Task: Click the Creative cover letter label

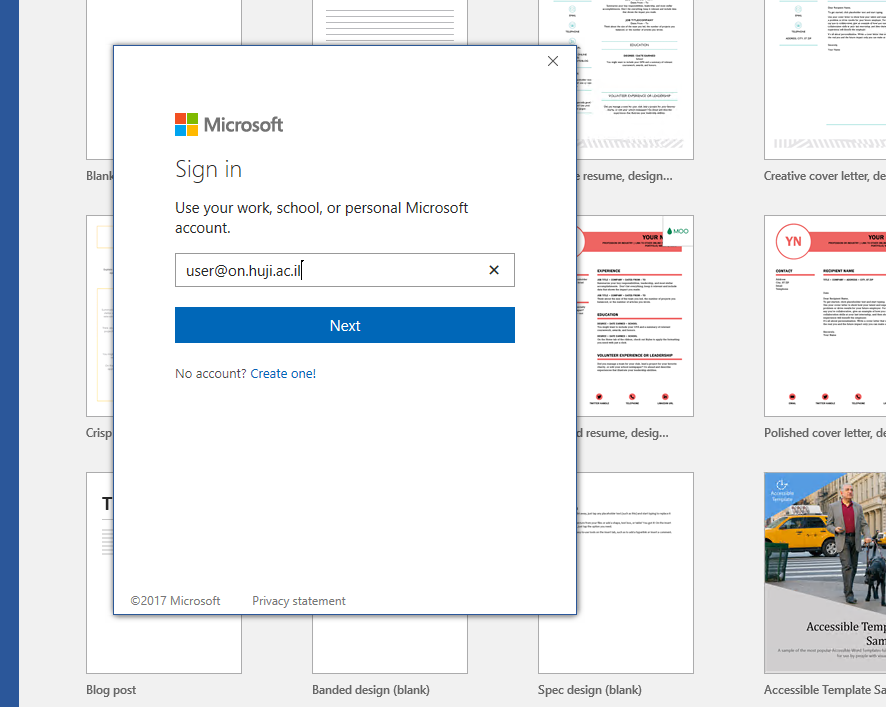Action: 824,176
